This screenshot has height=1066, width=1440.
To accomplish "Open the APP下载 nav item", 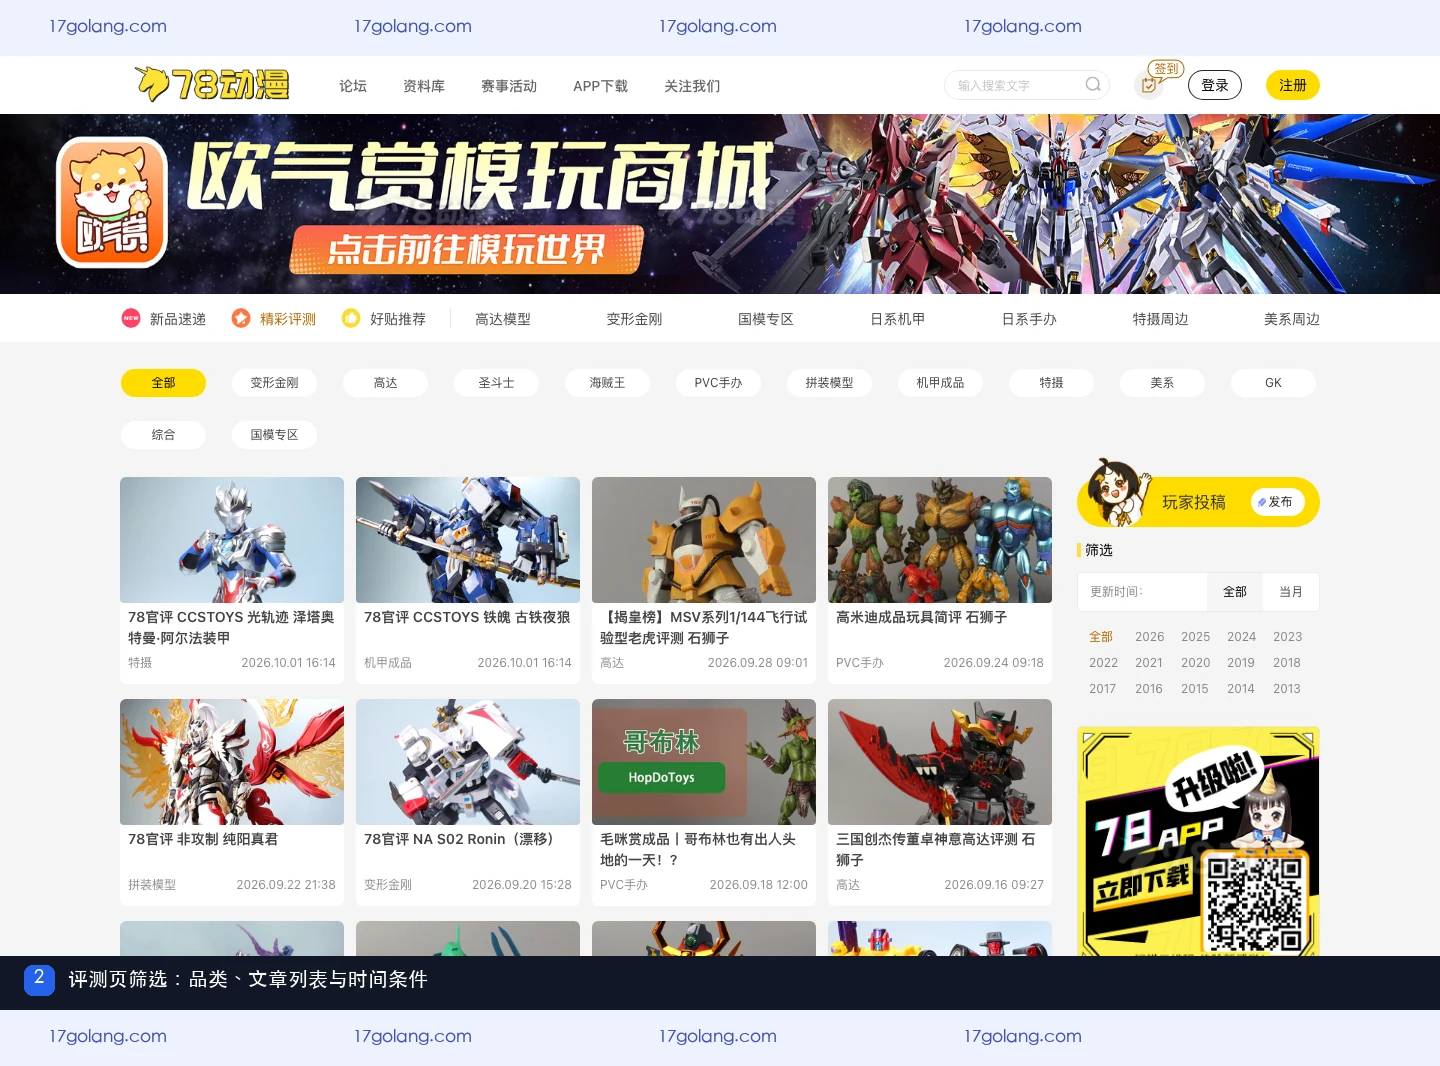I will [600, 86].
